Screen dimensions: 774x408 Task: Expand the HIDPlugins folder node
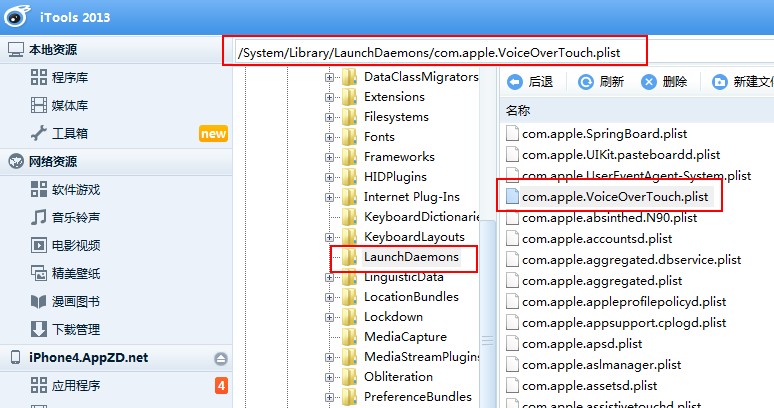[329, 177]
